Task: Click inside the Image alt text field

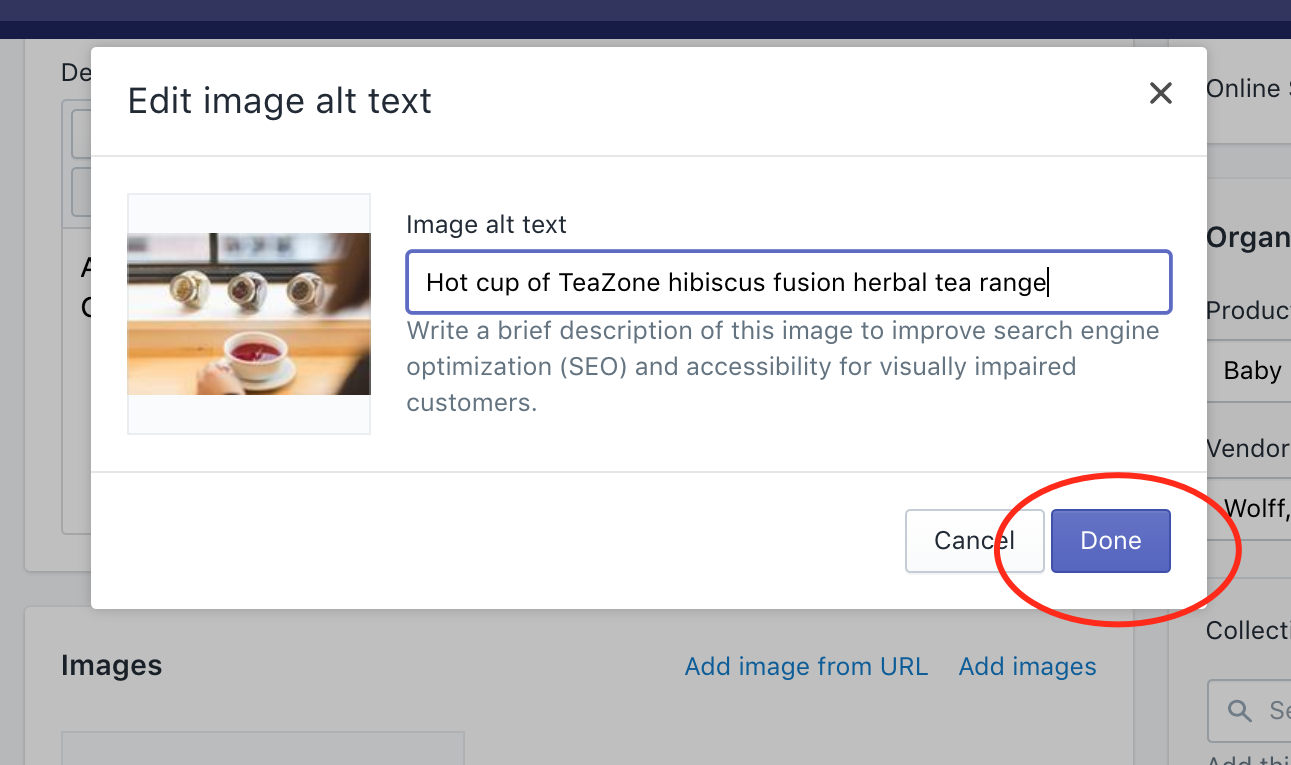Action: (788, 282)
